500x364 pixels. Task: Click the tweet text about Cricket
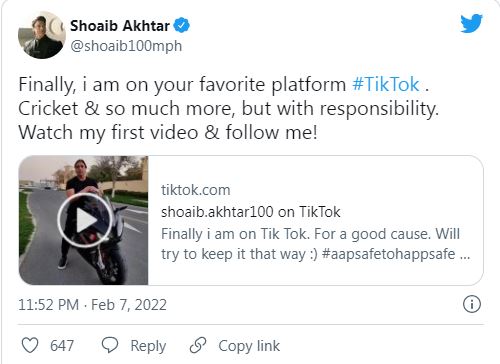point(228,108)
